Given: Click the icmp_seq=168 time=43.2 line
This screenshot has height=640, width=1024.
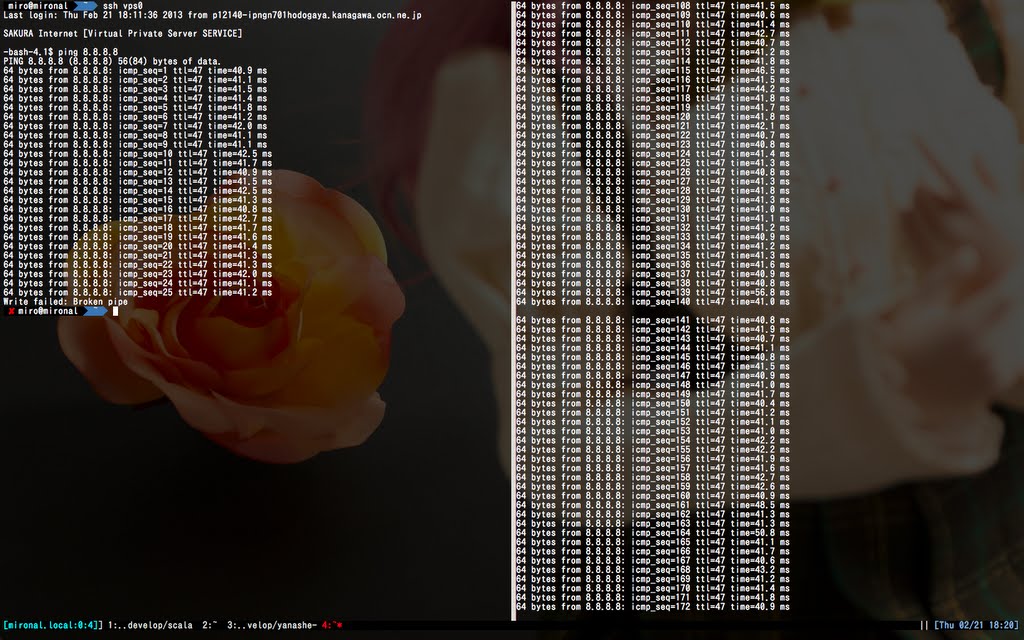Looking at the screenshot, I should [653, 570].
